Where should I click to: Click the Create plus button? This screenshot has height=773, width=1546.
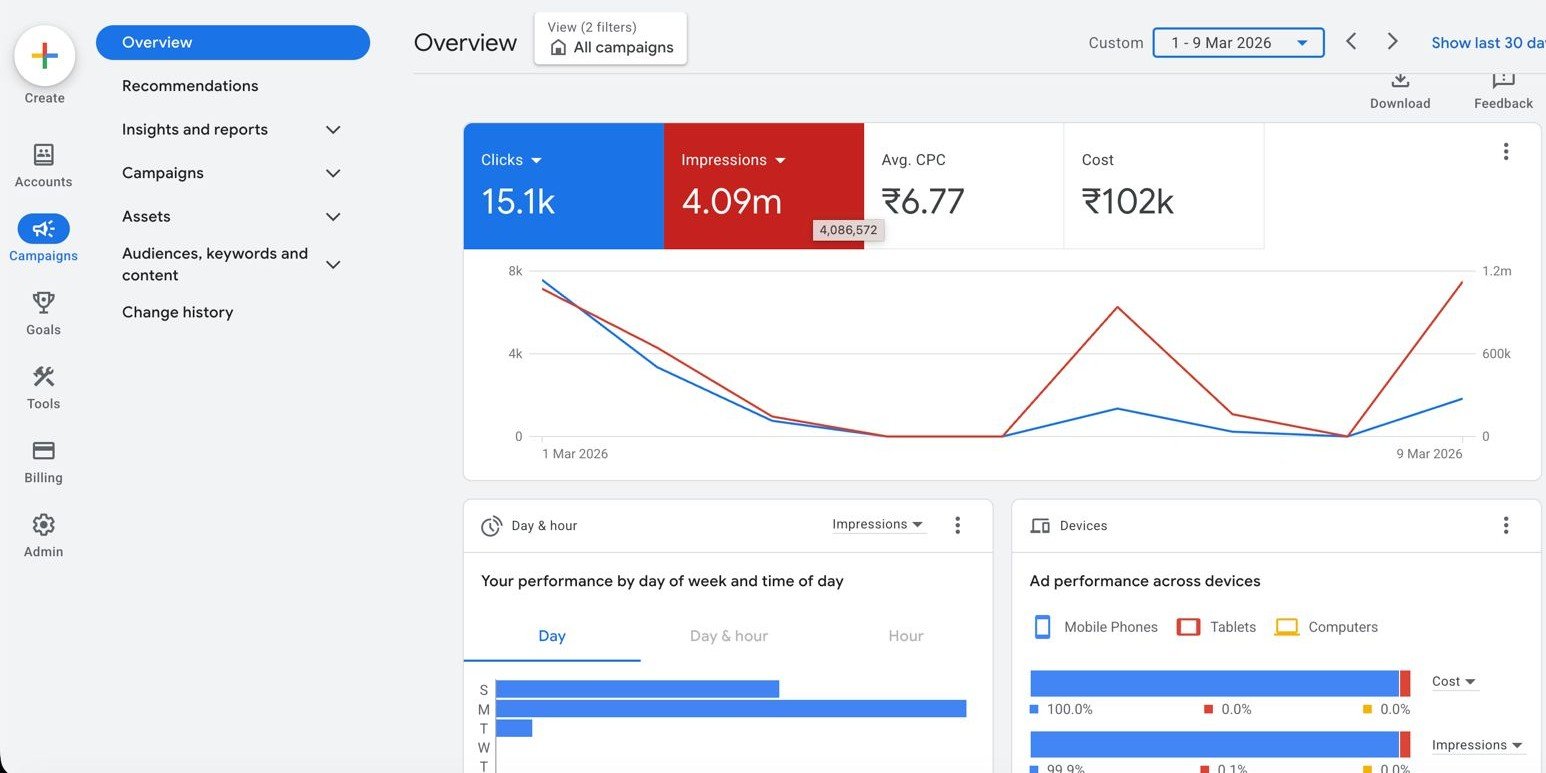(44, 56)
